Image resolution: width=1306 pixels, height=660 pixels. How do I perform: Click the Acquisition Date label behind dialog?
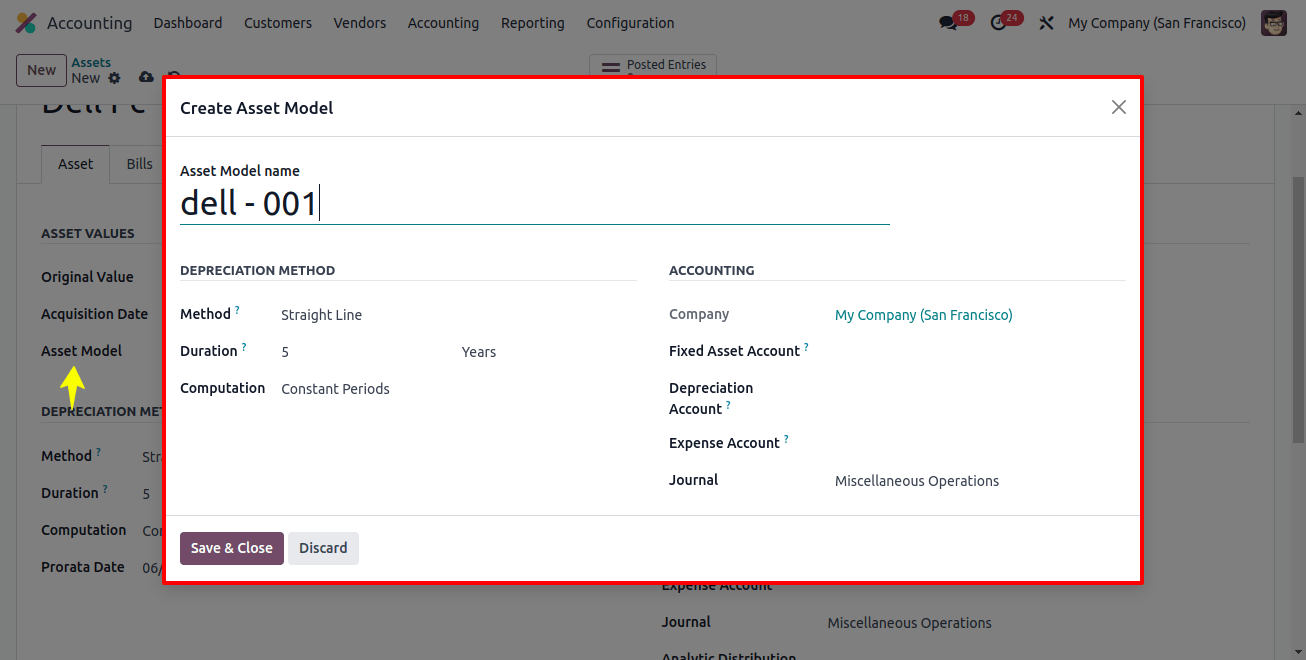94,314
